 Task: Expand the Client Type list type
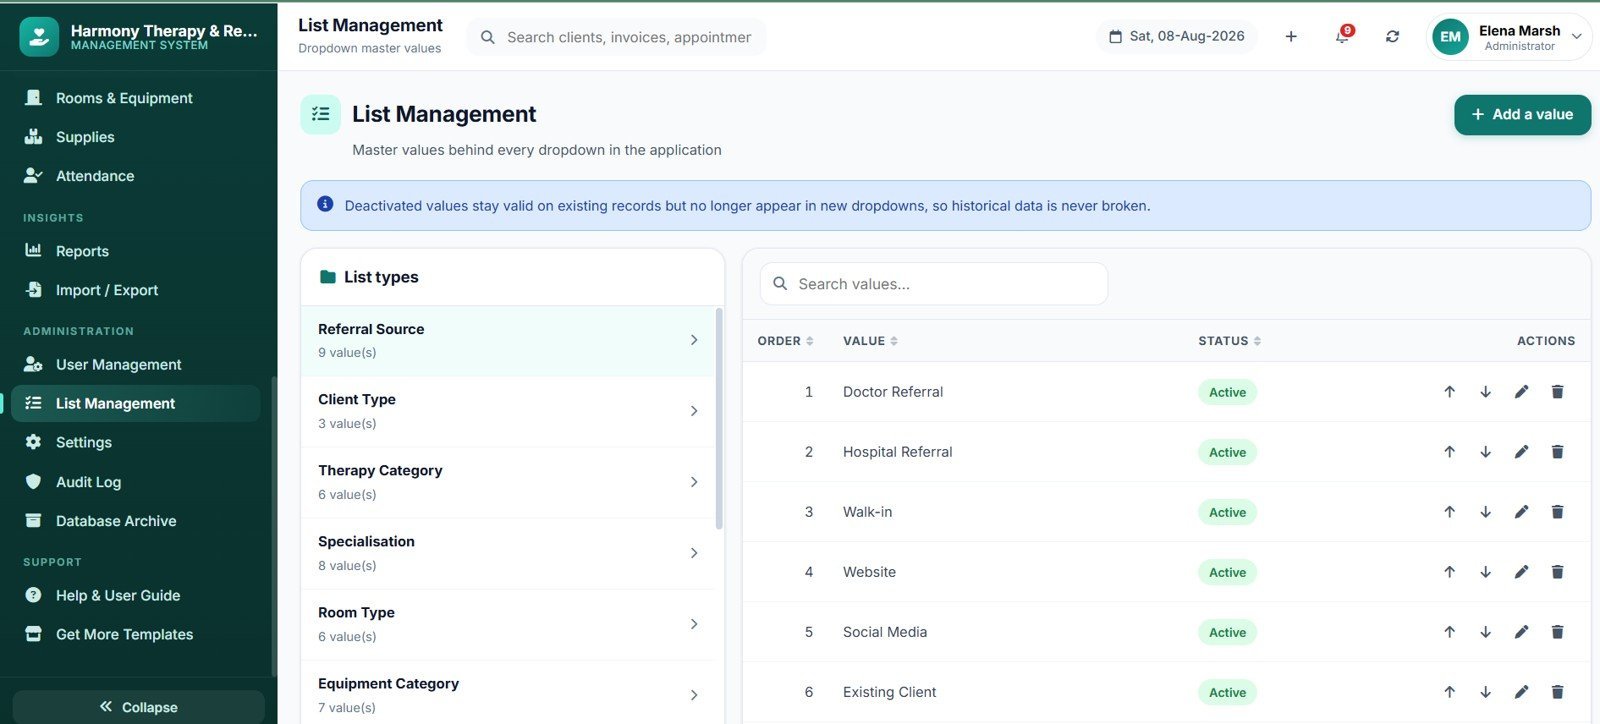508,411
